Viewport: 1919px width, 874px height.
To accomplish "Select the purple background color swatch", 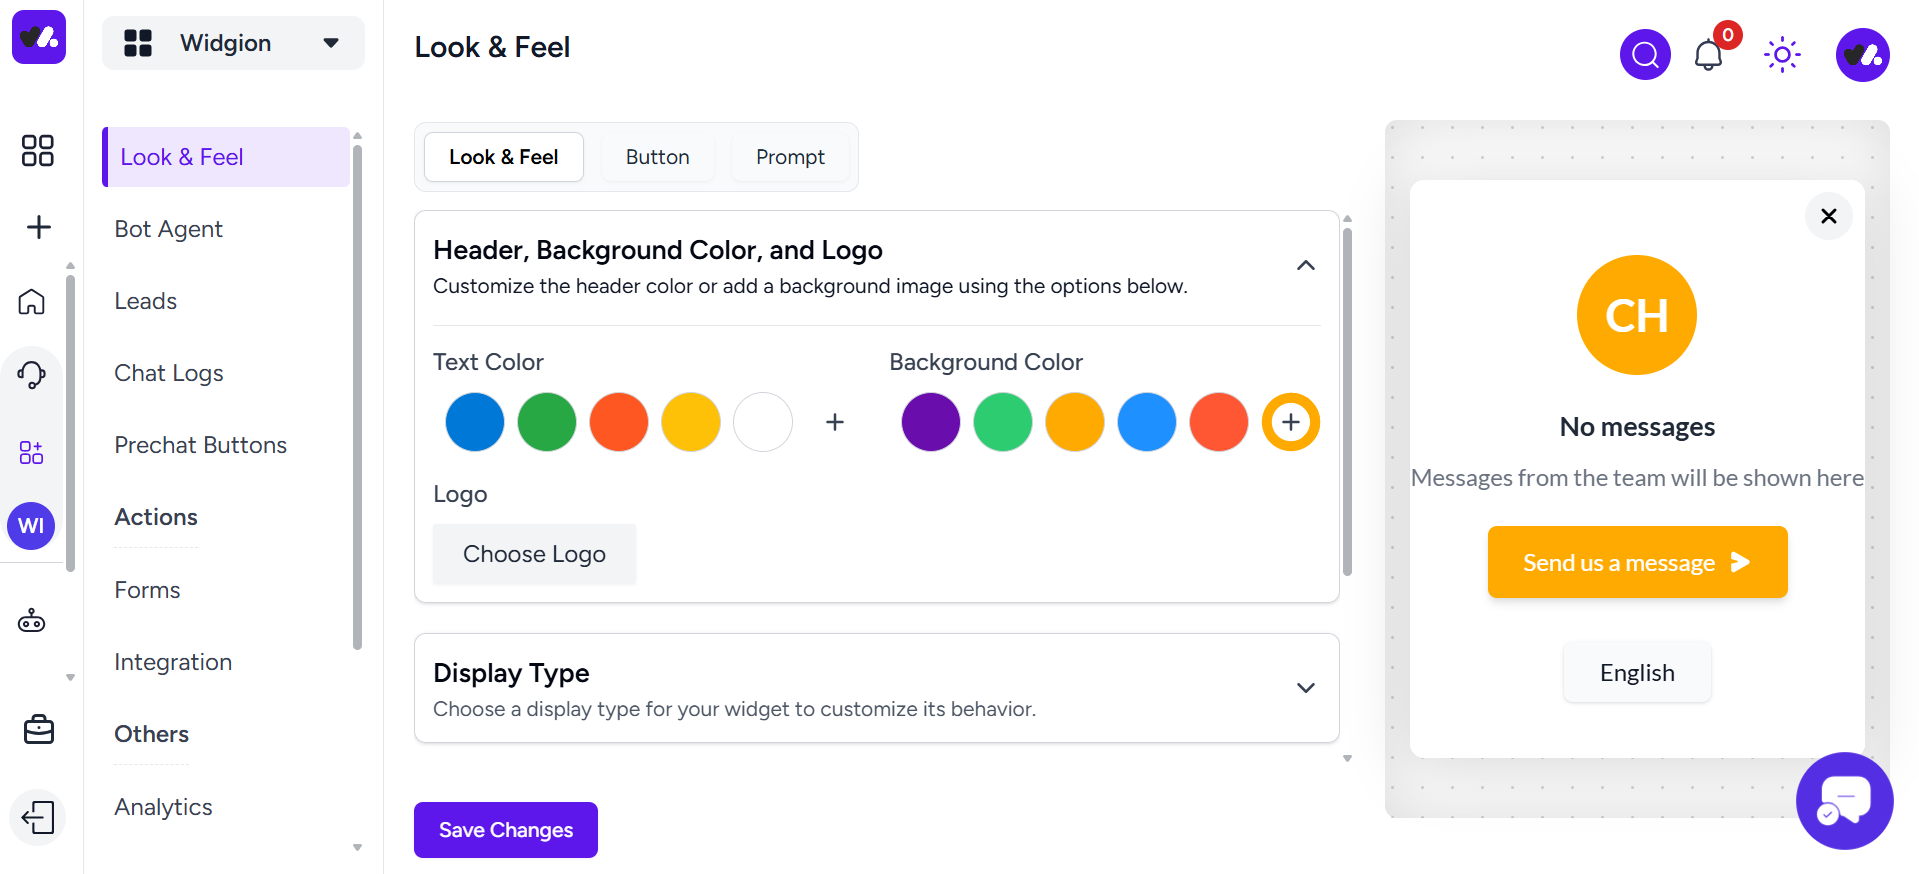I will [930, 422].
